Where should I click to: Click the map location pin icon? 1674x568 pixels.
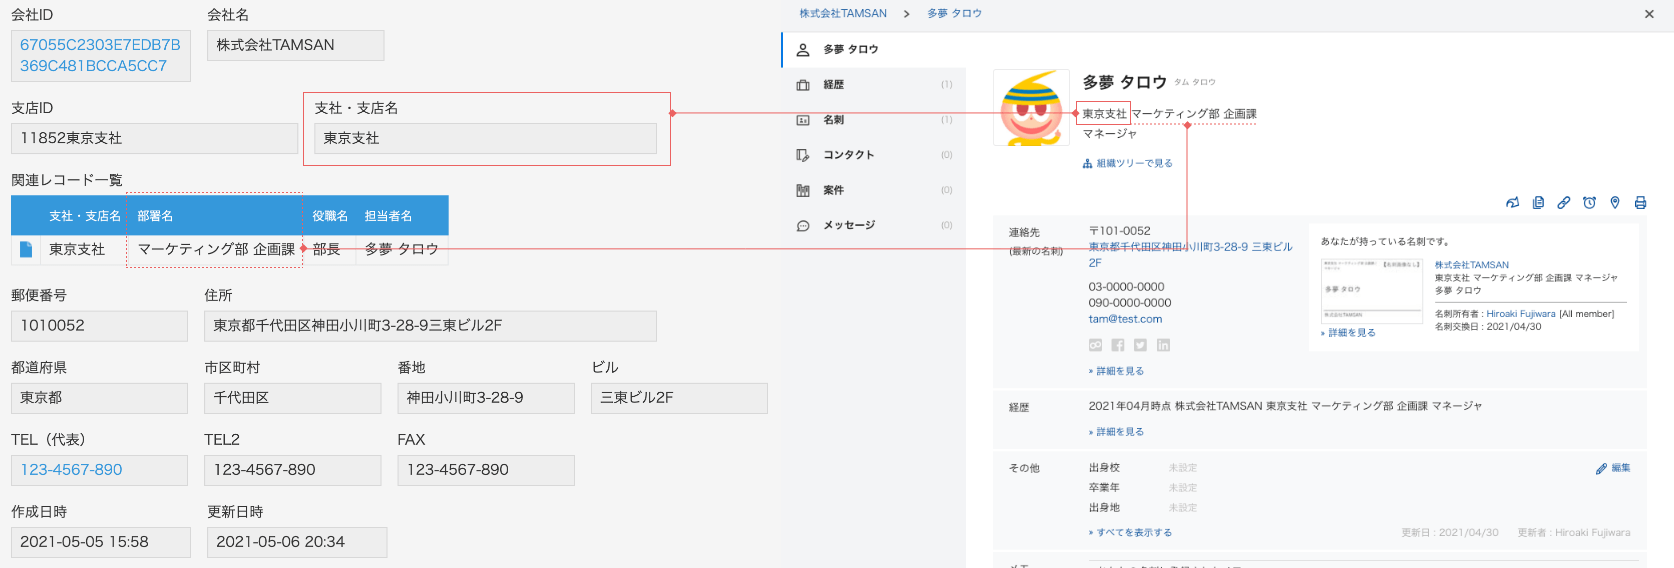click(1615, 203)
